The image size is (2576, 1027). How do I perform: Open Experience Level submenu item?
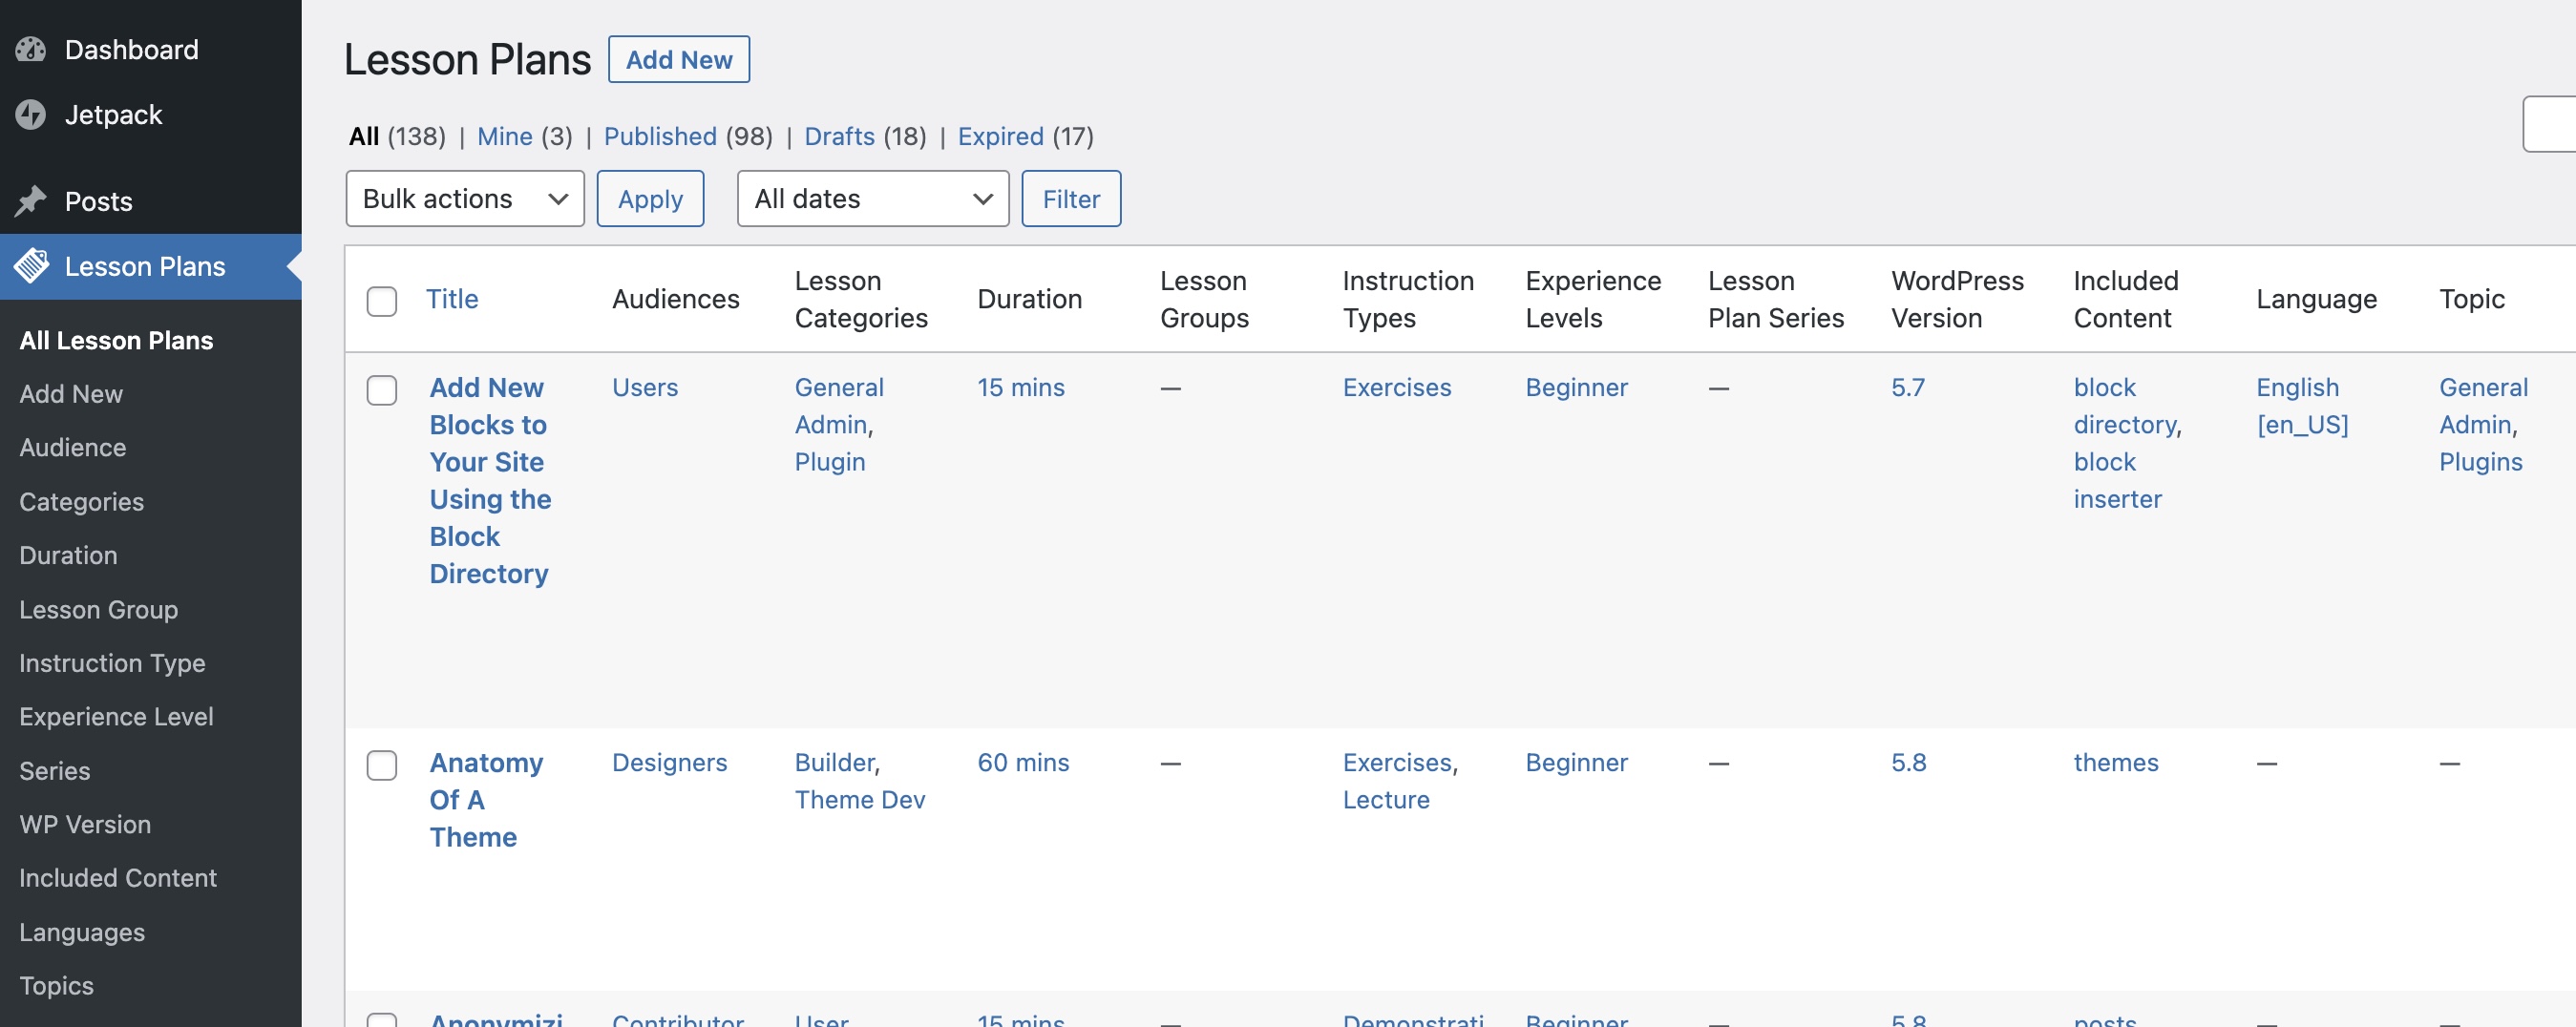[x=116, y=716]
